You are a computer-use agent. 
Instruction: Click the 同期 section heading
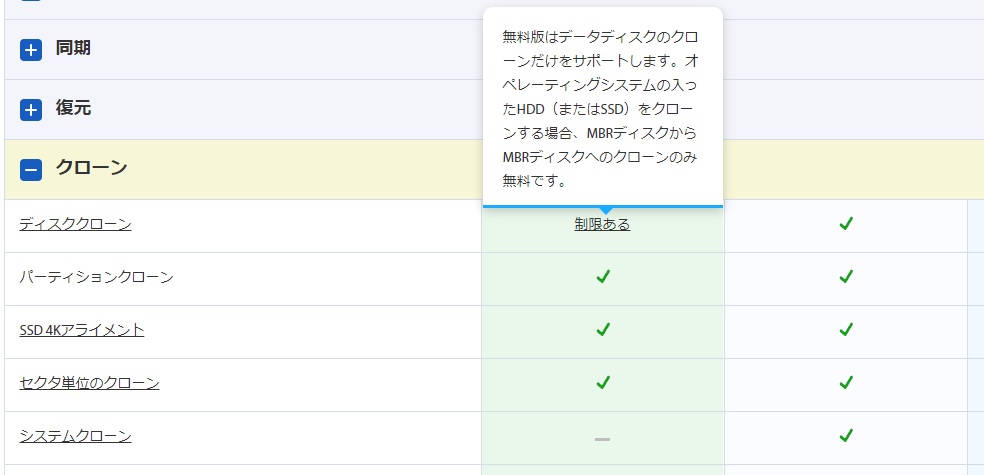pos(73,48)
